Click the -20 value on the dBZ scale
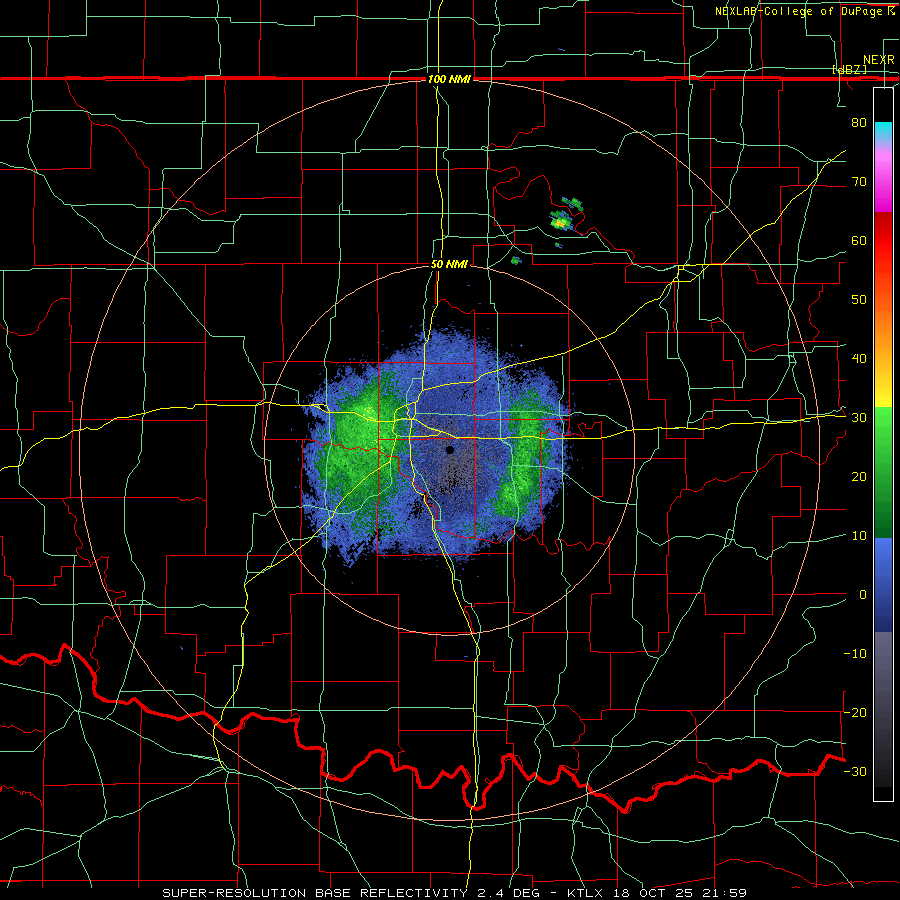The width and height of the screenshot is (900, 900). tap(855, 712)
